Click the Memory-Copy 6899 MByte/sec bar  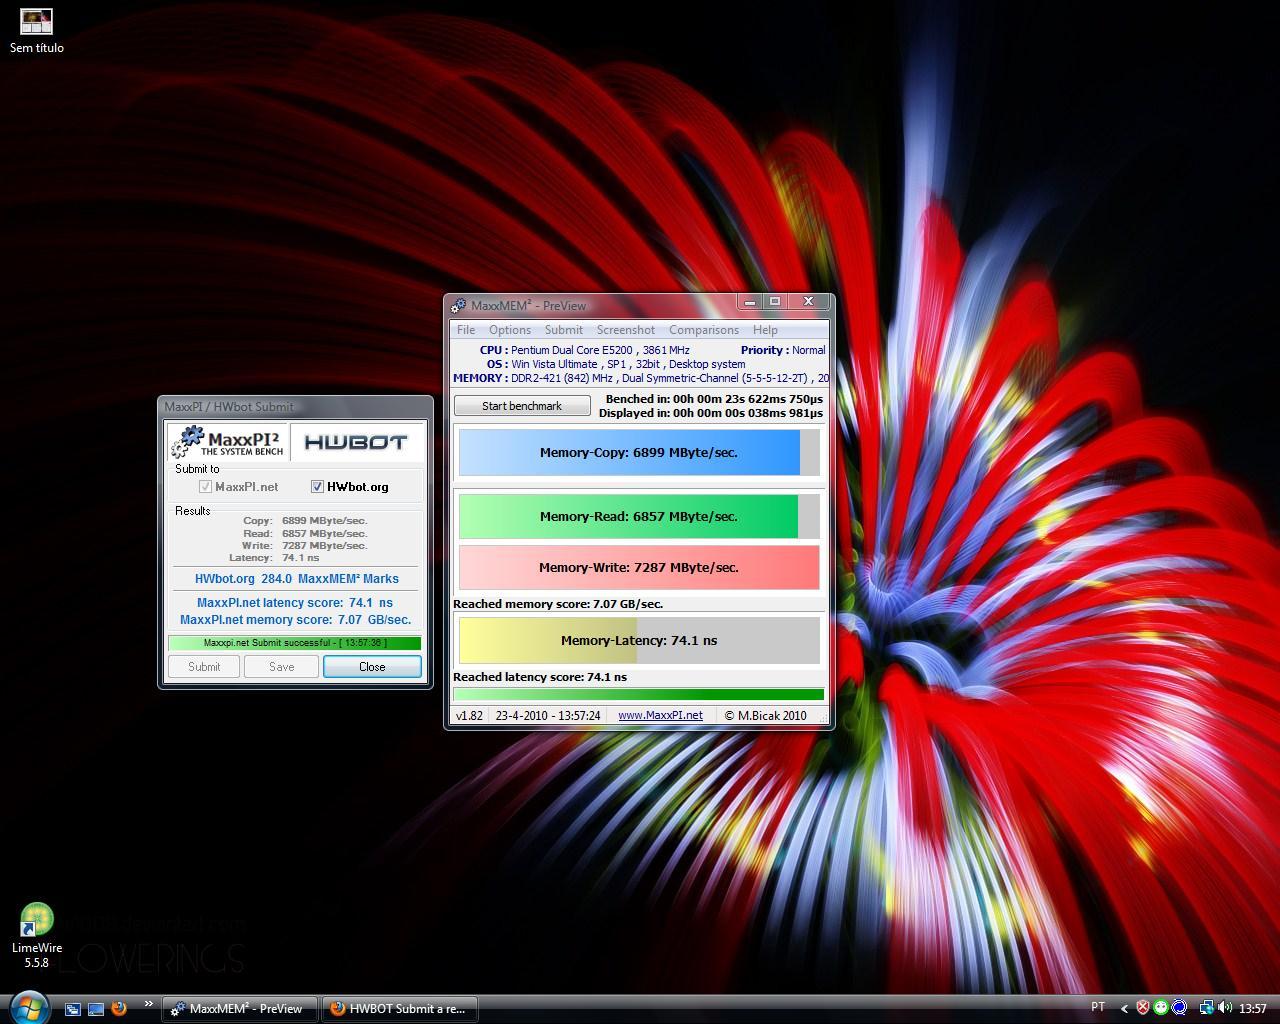point(639,452)
